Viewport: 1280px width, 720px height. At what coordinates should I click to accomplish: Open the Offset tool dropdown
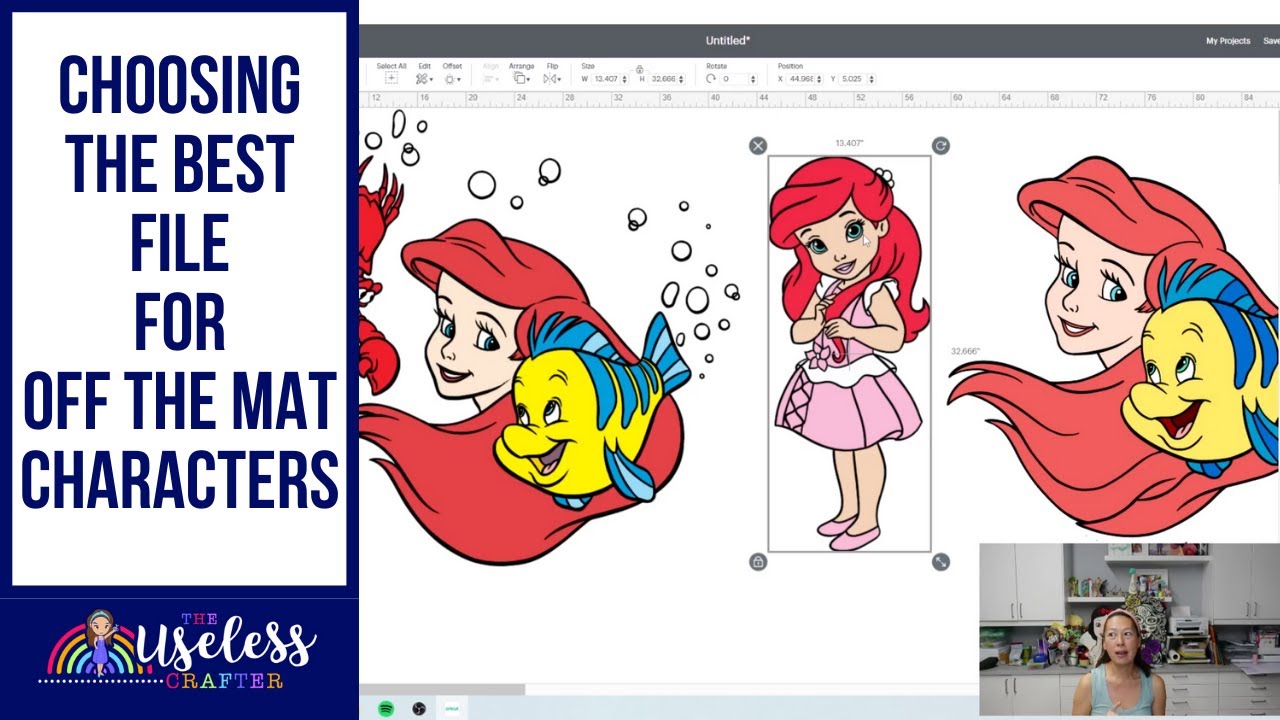pyautogui.click(x=452, y=73)
